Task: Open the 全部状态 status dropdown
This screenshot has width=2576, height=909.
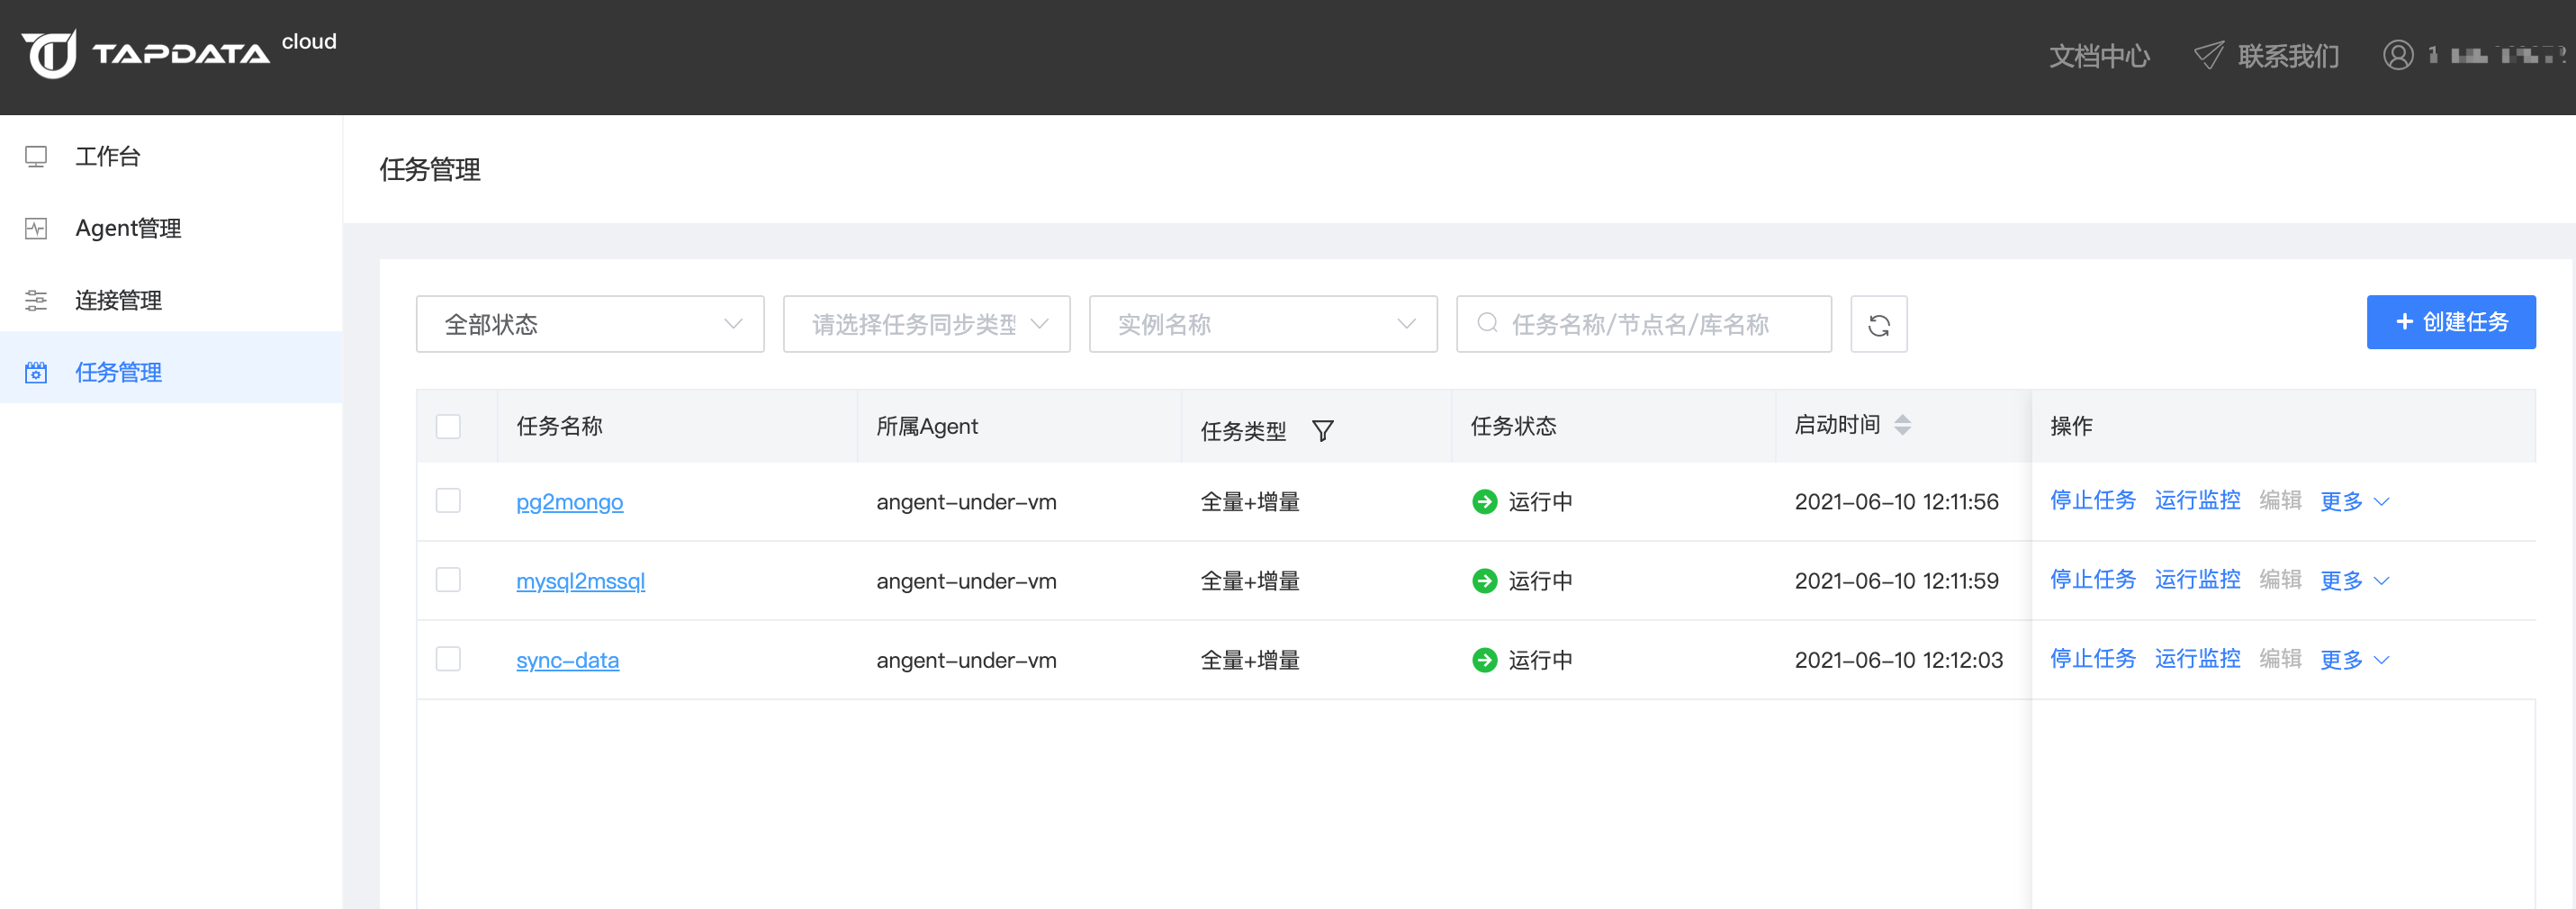Action: [x=589, y=324]
